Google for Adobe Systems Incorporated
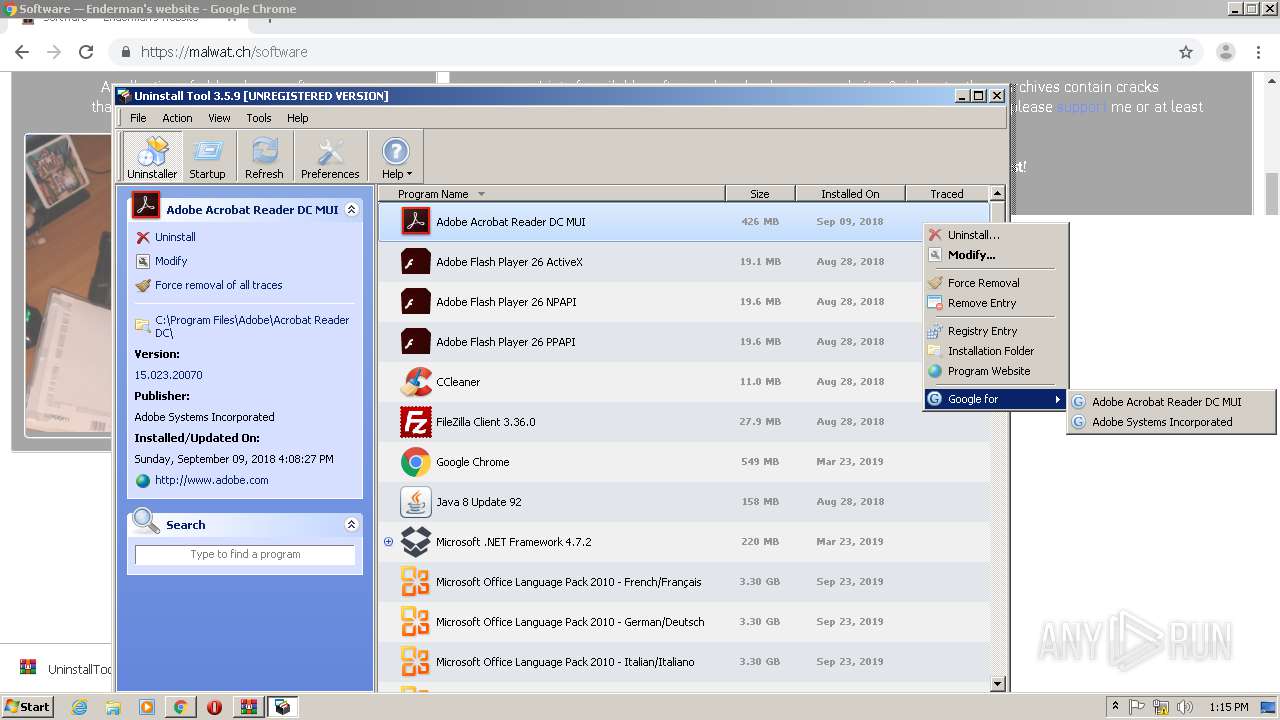The width and height of the screenshot is (1280, 720). pos(1171,422)
